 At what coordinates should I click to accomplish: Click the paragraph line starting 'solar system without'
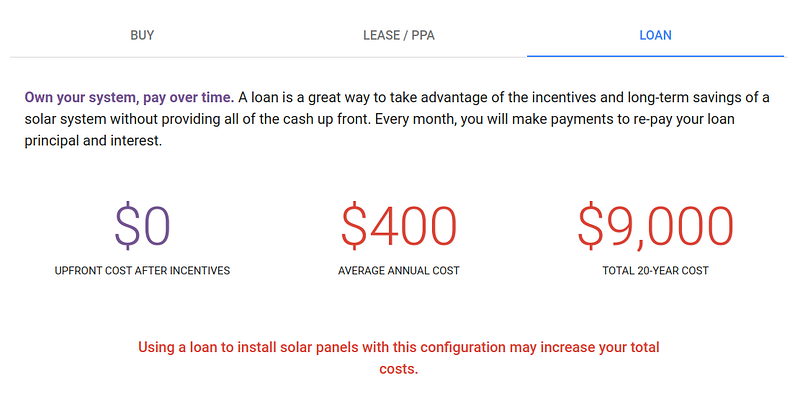(x=300, y=119)
